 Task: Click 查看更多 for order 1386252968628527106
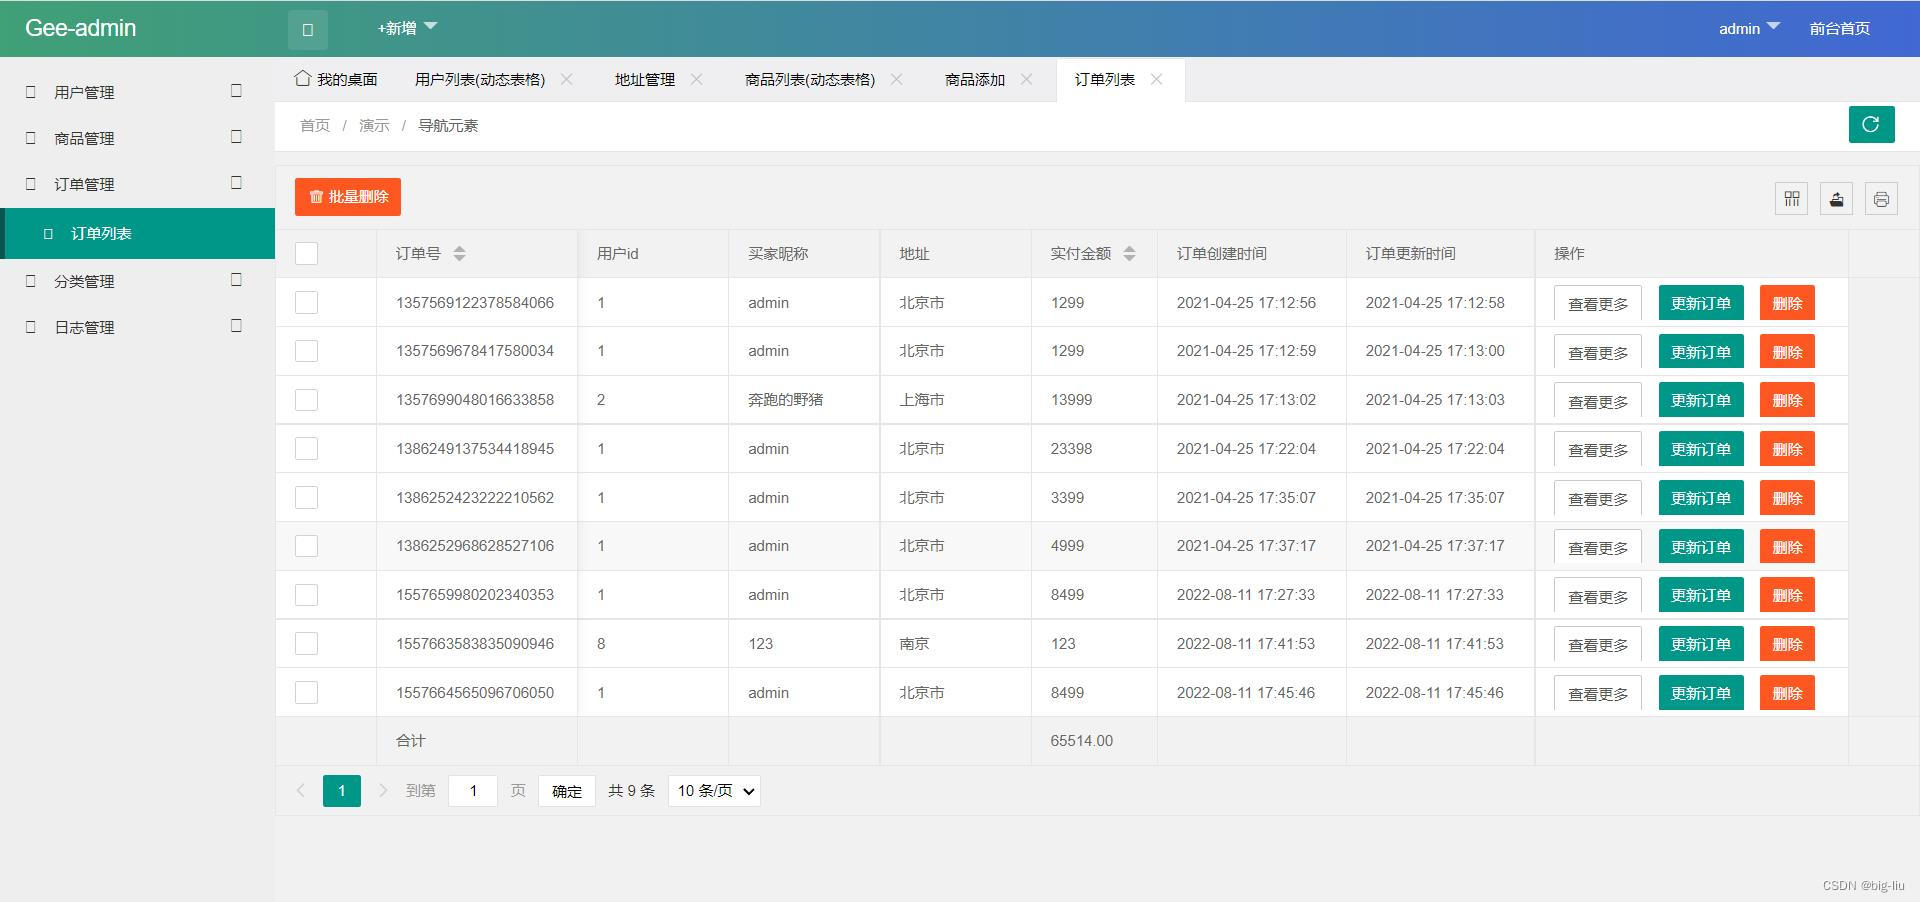(x=1598, y=547)
